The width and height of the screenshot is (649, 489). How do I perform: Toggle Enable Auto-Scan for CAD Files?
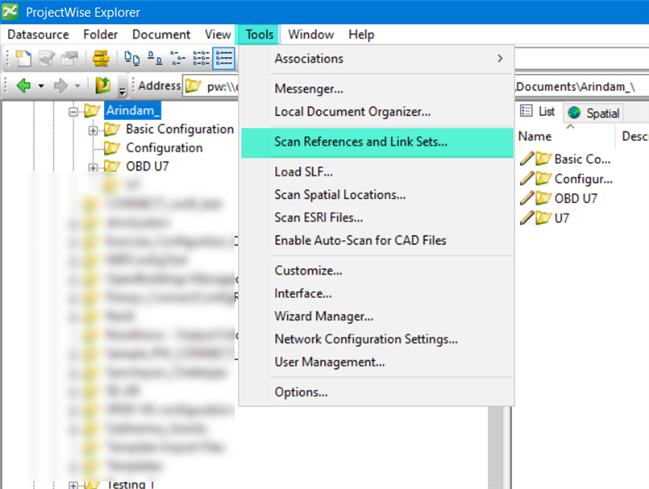pyautogui.click(x=377, y=241)
